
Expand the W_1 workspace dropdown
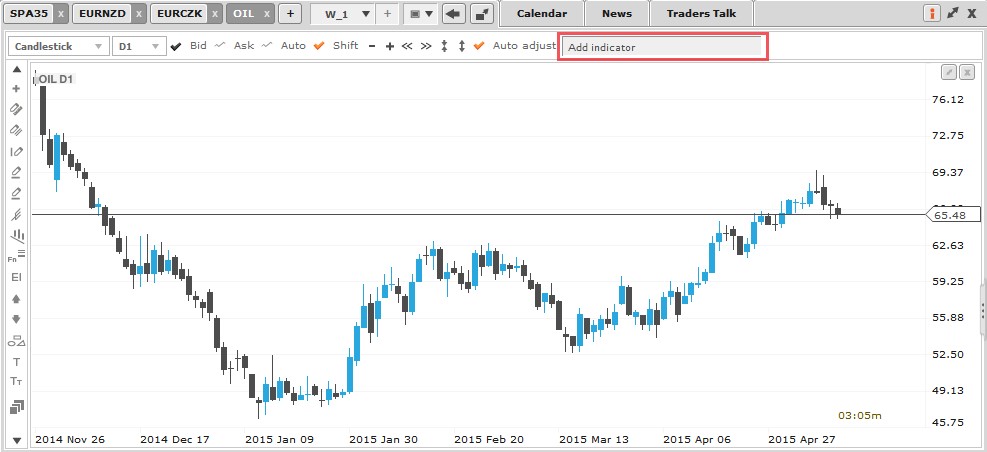pyautogui.click(x=364, y=14)
